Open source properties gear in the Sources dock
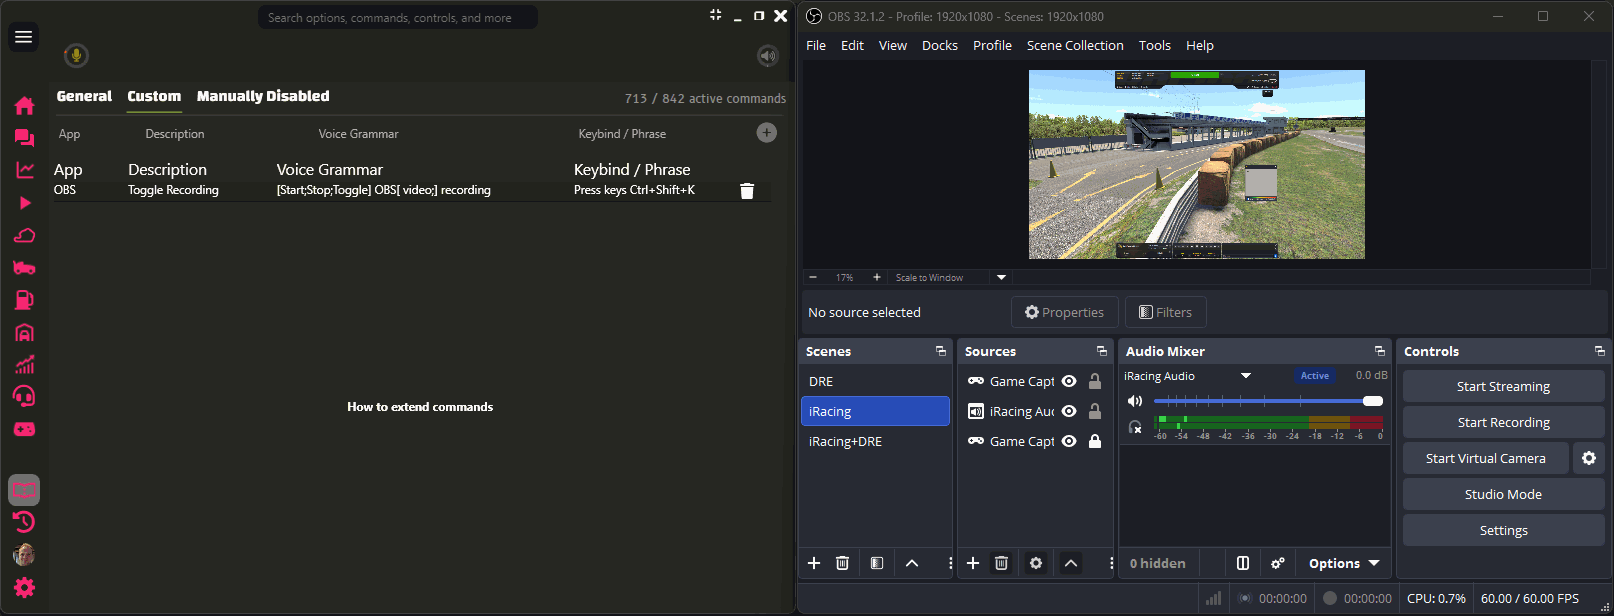Screen dimensions: 1614x616 (x=1036, y=563)
